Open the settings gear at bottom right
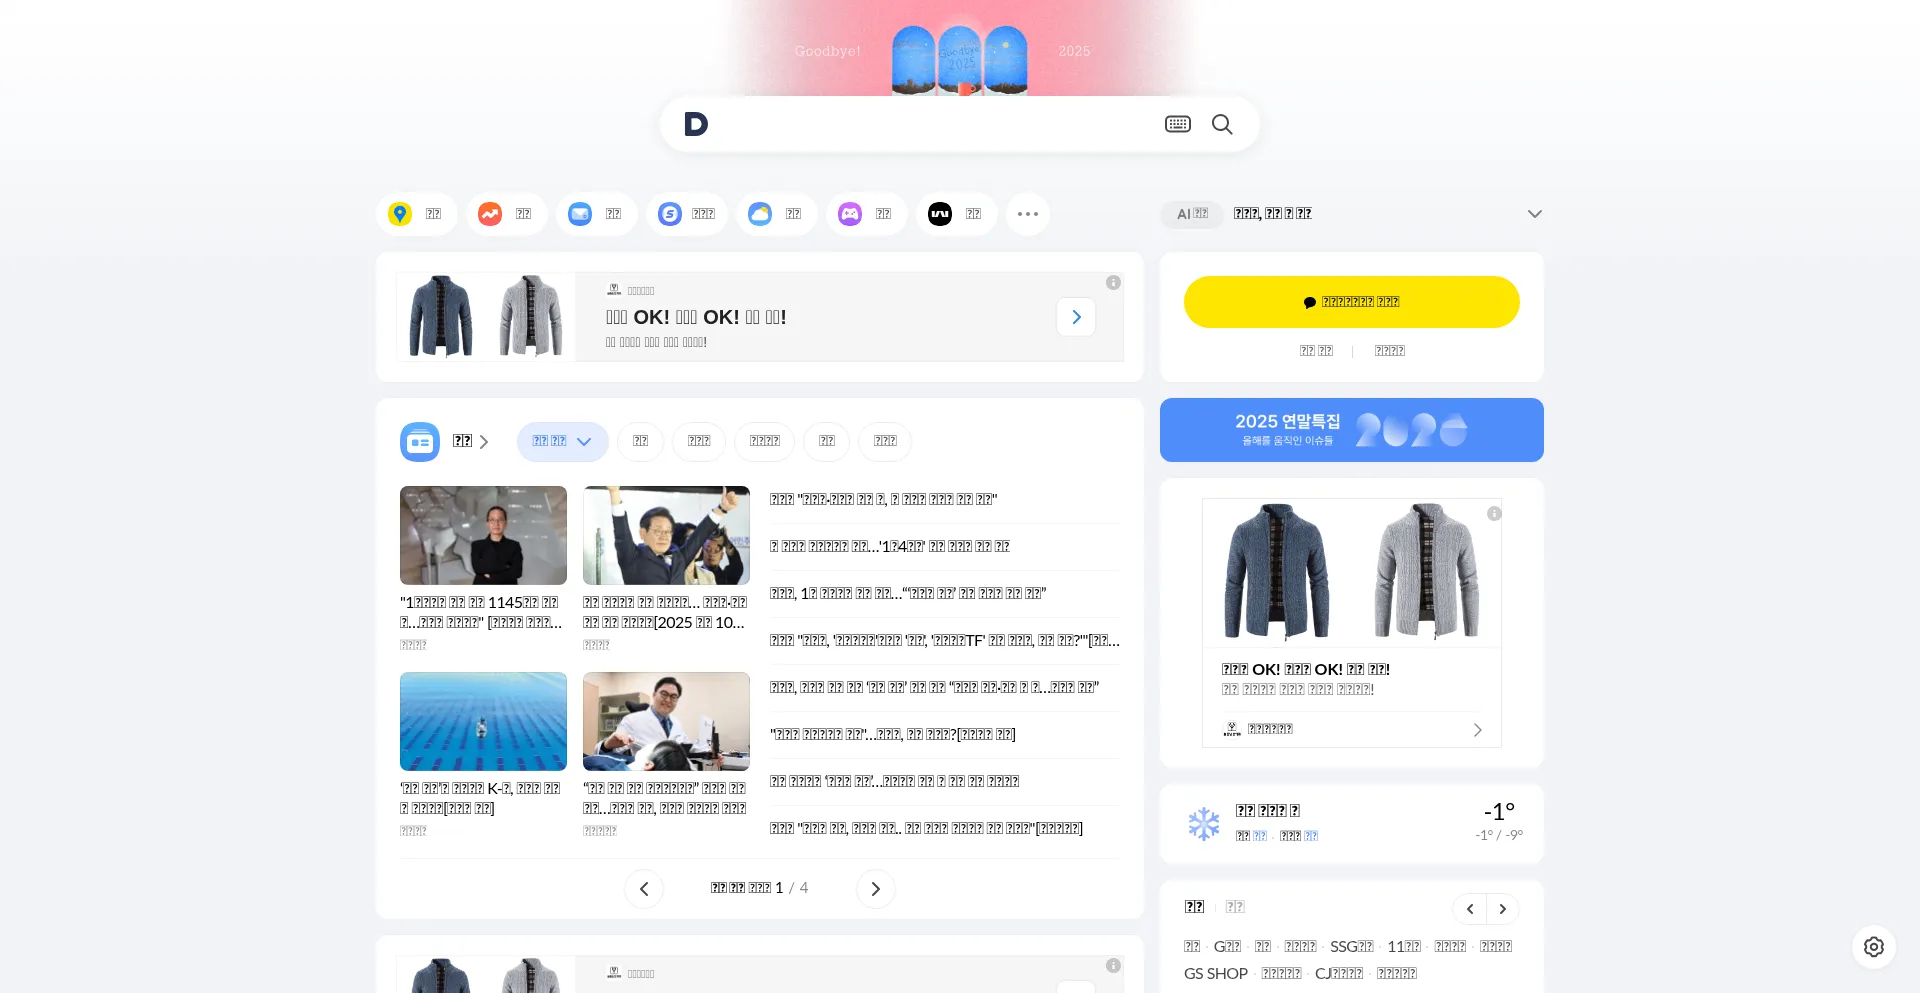 point(1874,947)
